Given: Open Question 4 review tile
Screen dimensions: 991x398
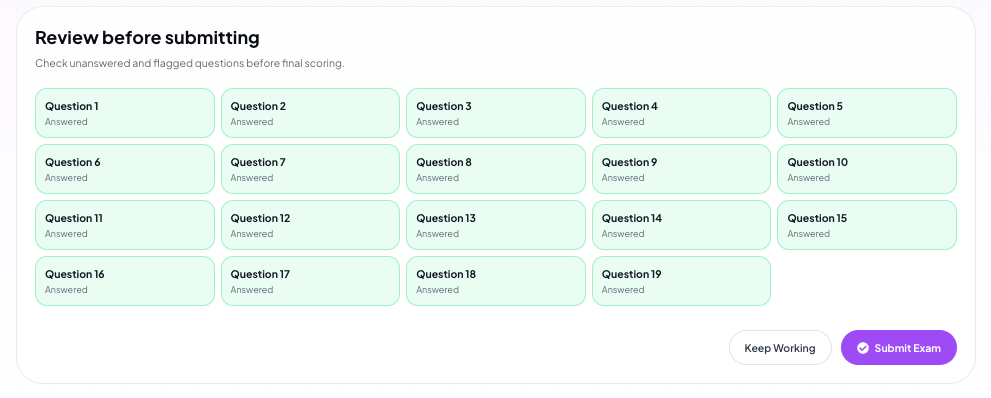Looking at the screenshot, I should 681,113.
